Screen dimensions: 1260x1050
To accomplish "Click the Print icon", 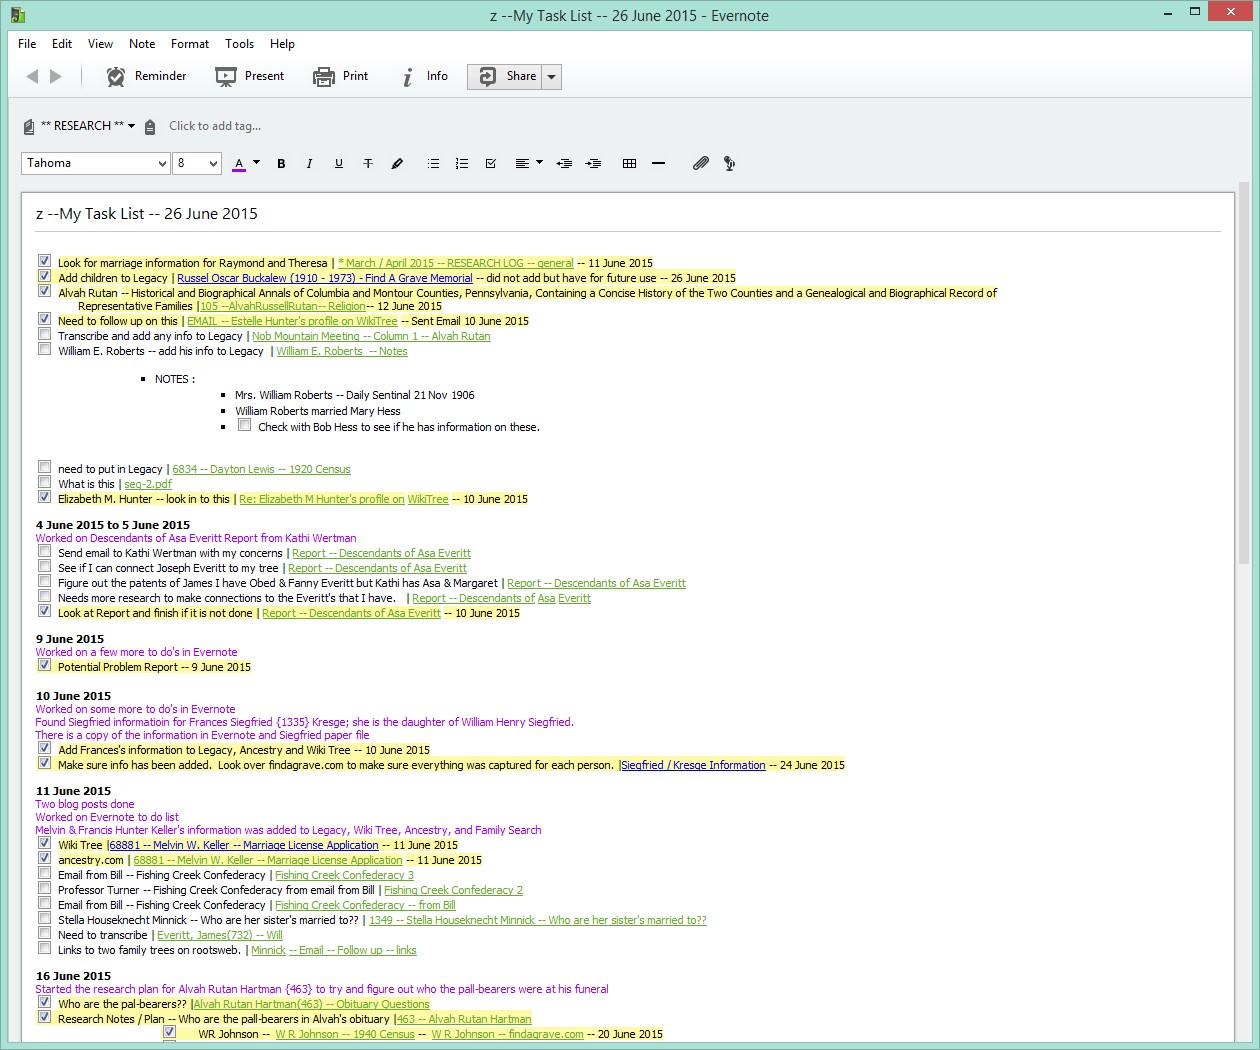I will tap(324, 76).
